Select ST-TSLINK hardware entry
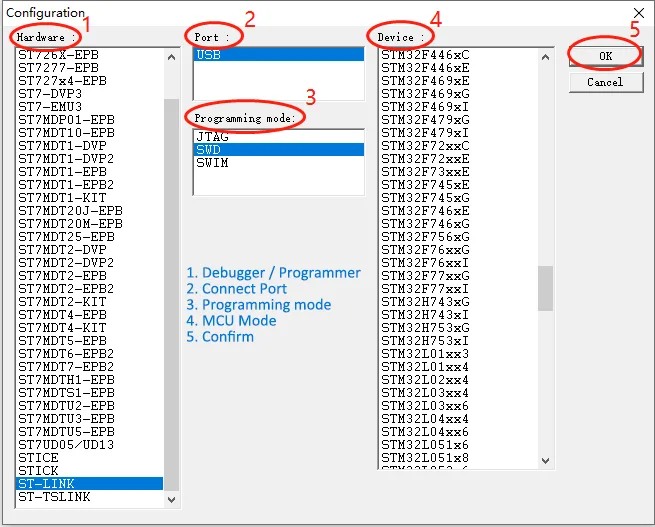The height and width of the screenshot is (527, 655). point(89,497)
